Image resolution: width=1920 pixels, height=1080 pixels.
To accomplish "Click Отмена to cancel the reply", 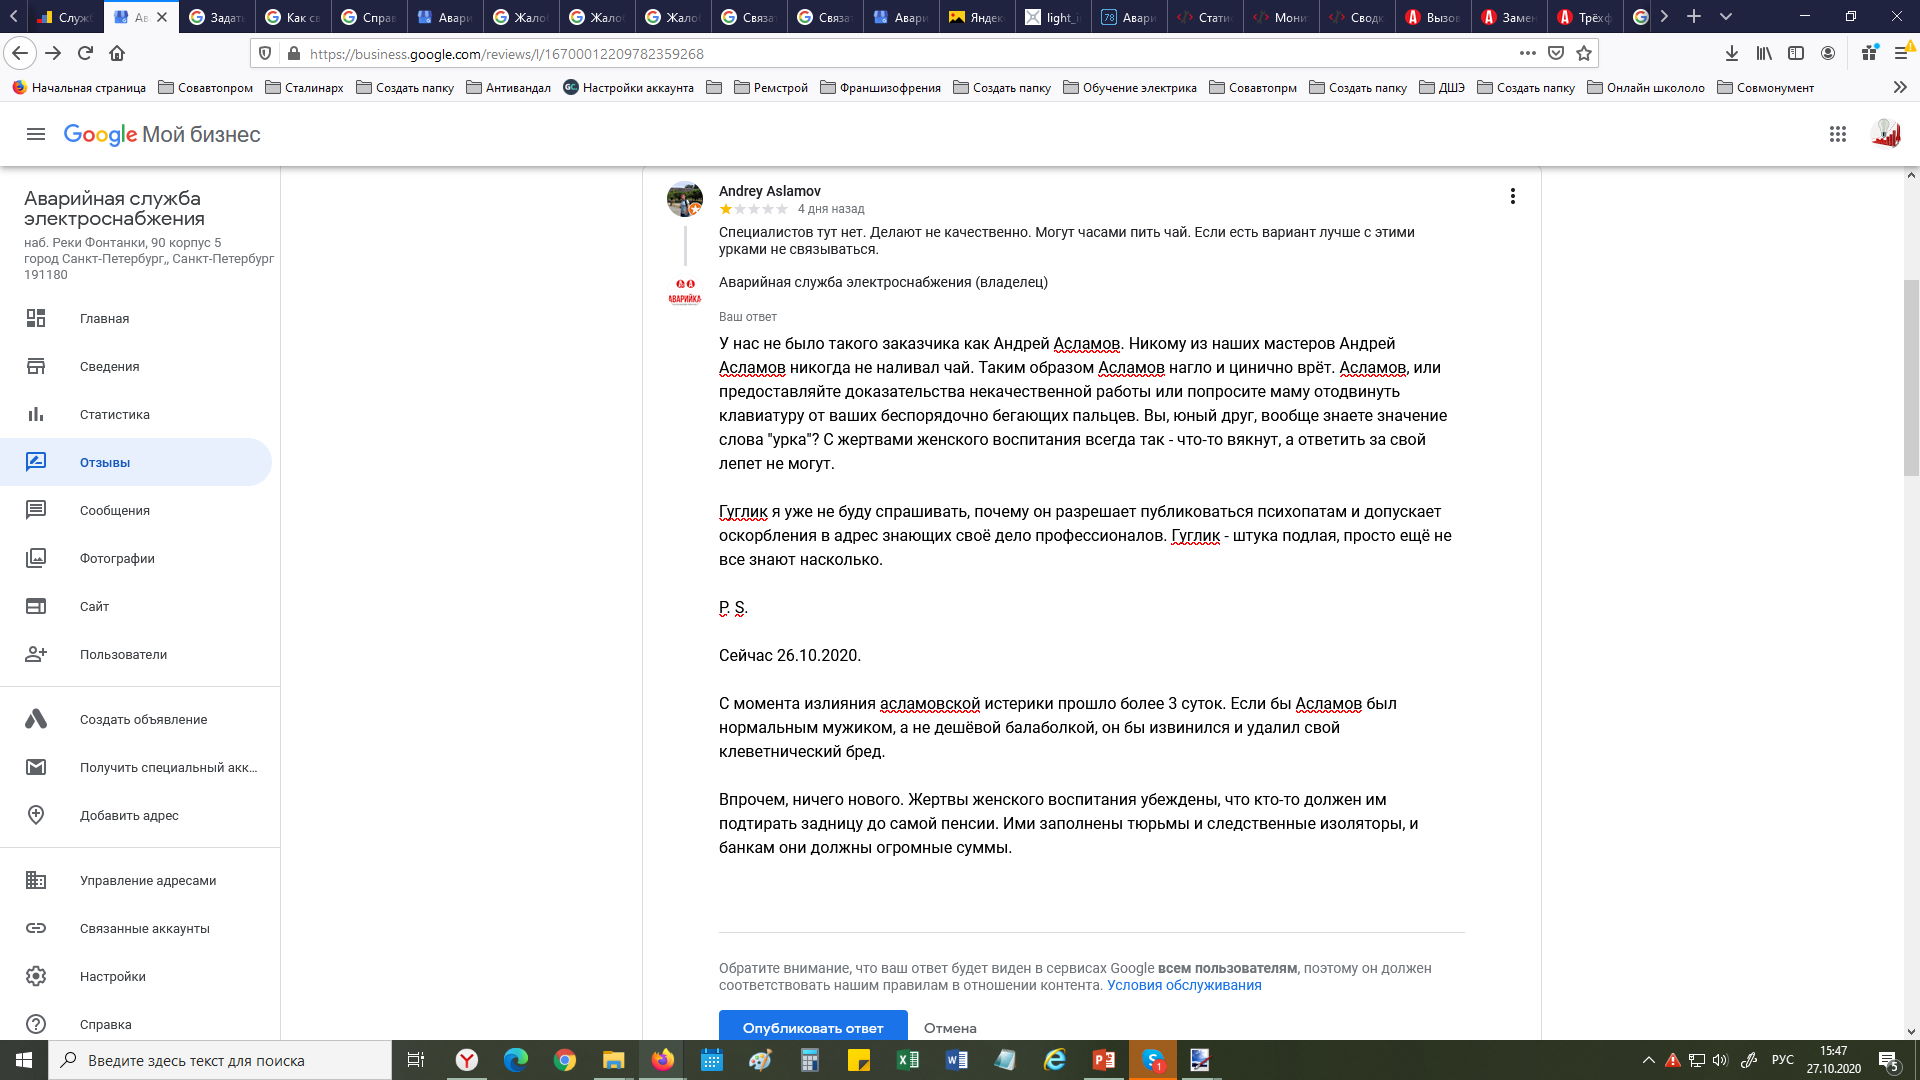I will (949, 1028).
